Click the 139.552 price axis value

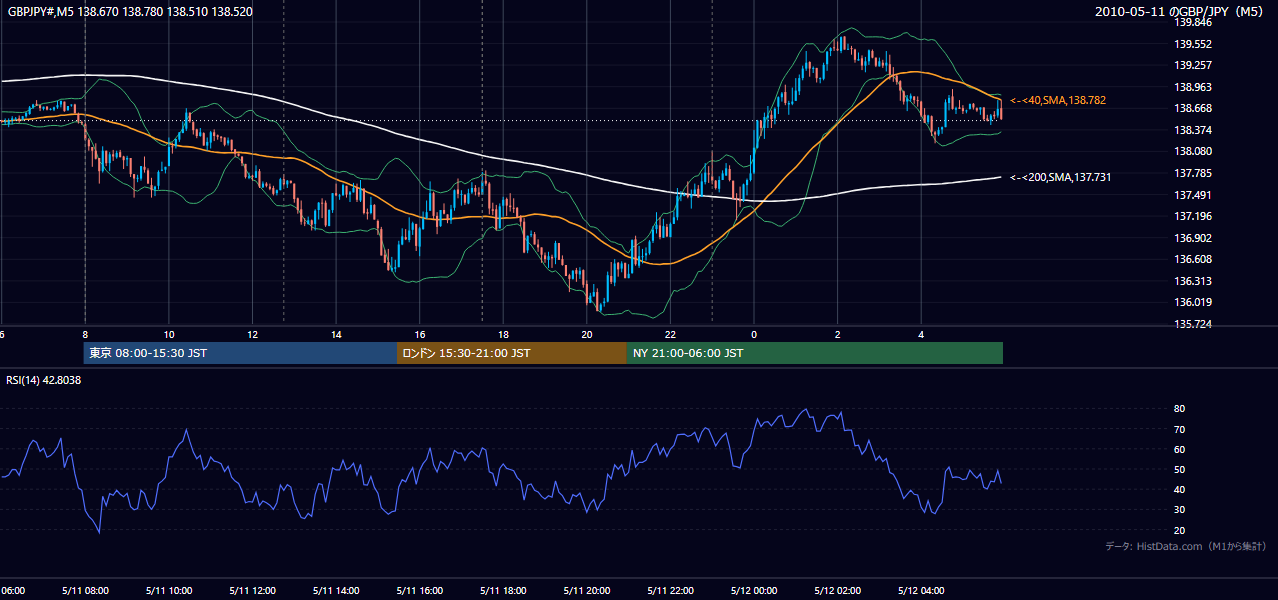(x=1193, y=44)
